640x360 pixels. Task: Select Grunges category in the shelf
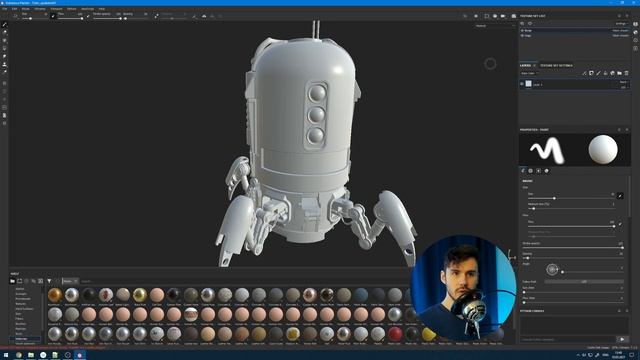[21, 294]
